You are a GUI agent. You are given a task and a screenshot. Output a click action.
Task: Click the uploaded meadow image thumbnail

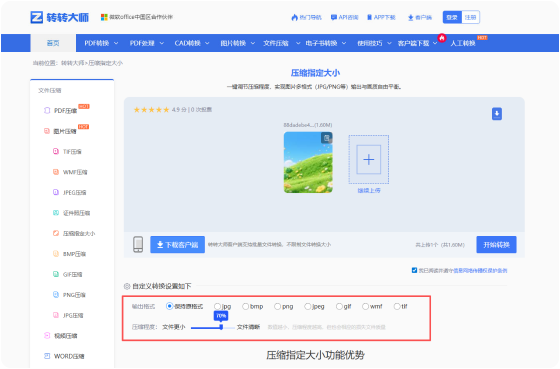pos(308,162)
